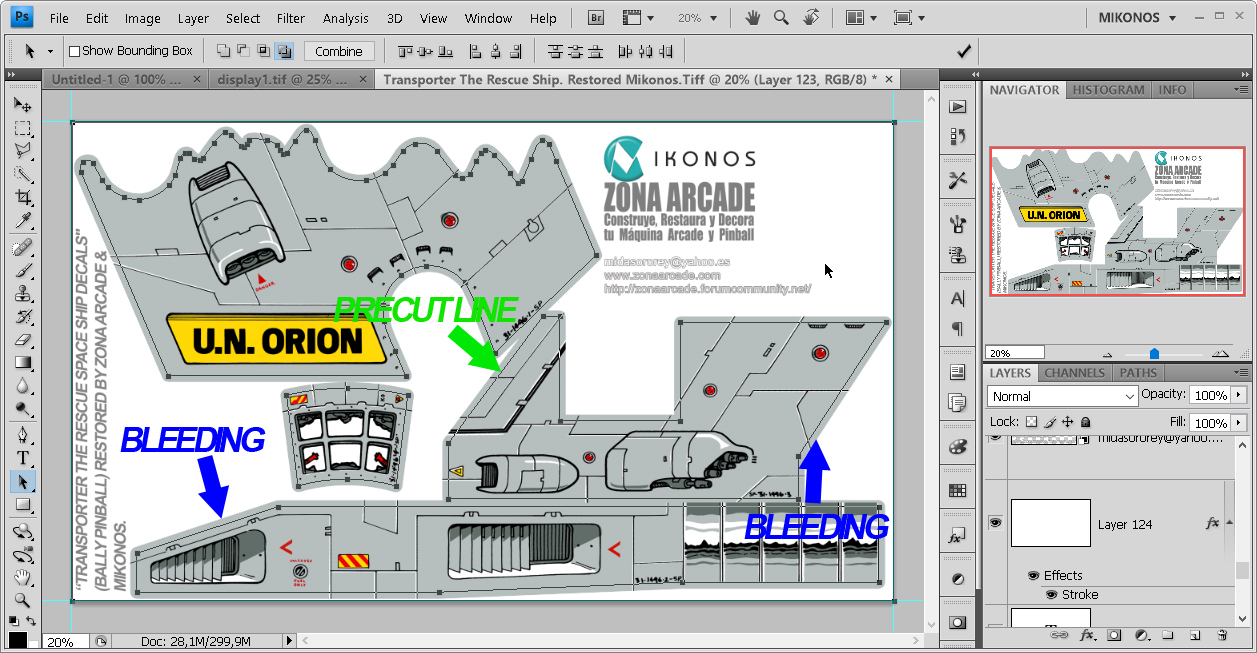
Task: Switch to the Channels tab
Action: 1074,373
